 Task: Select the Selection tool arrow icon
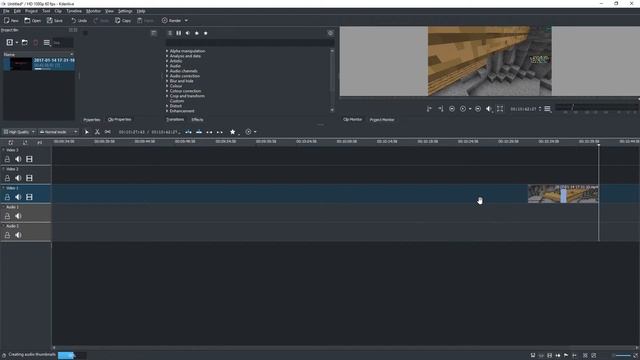pyautogui.click(x=87, y=132)
